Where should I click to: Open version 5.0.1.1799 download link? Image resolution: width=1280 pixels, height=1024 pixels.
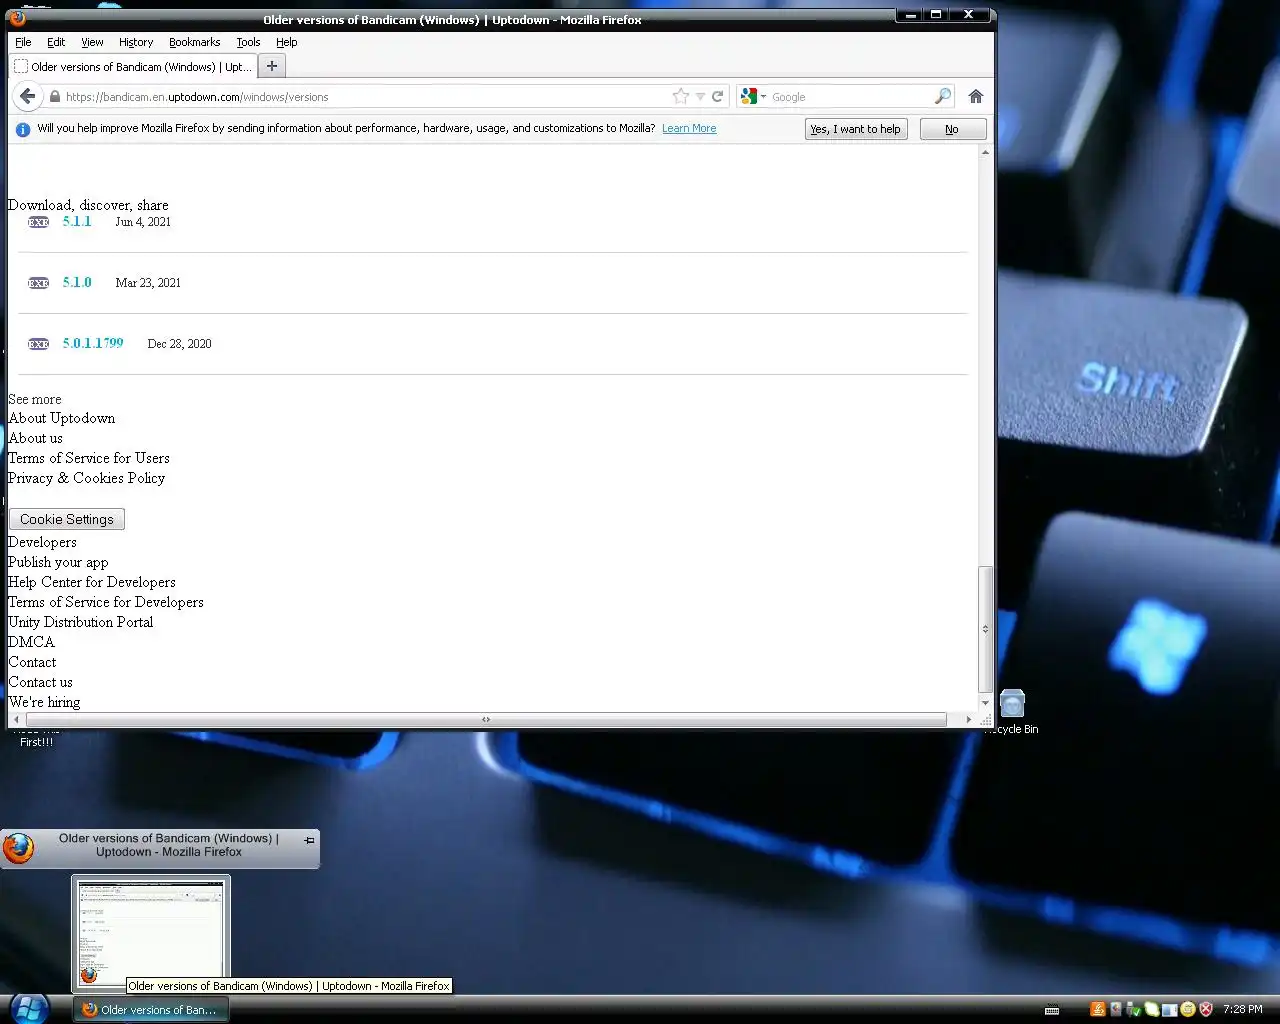(x=93, y=343)
